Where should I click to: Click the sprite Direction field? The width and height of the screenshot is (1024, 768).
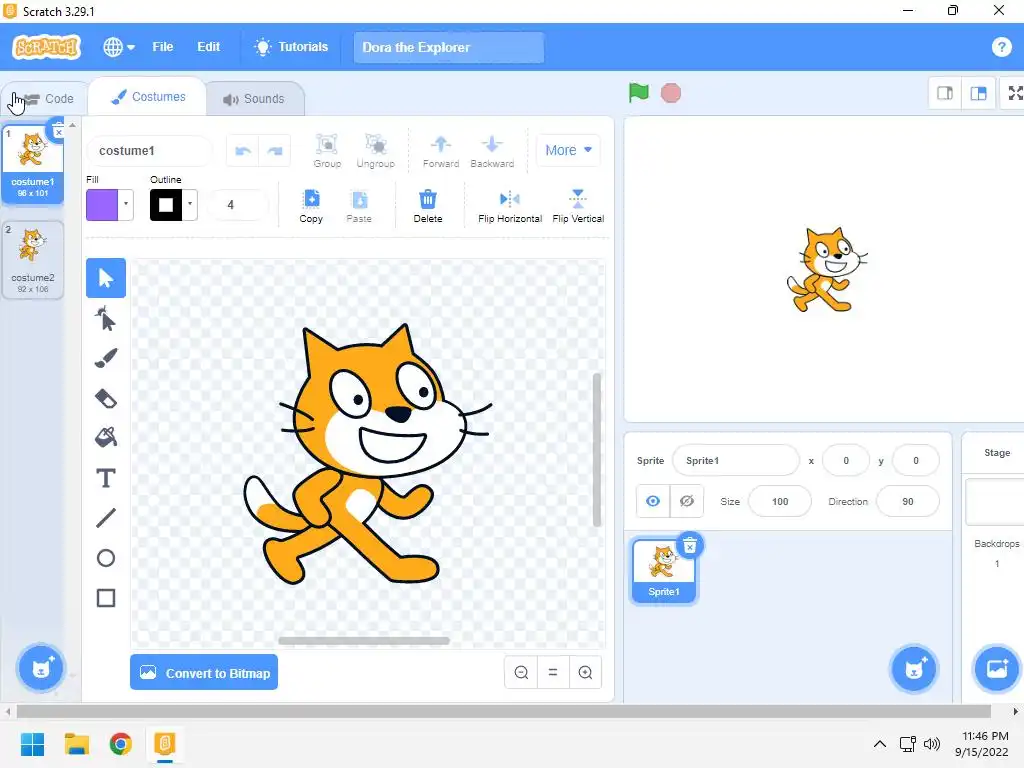click(x=908, y=502)
